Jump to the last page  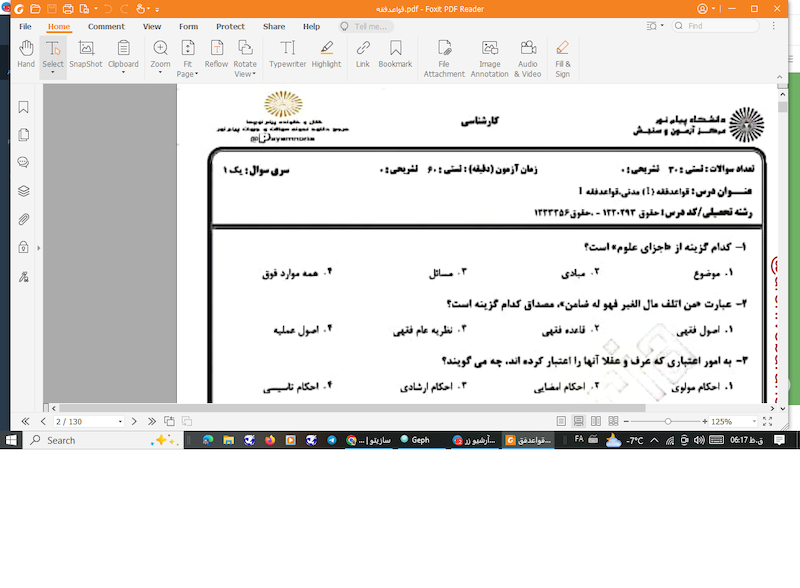(x=152, y=421)
